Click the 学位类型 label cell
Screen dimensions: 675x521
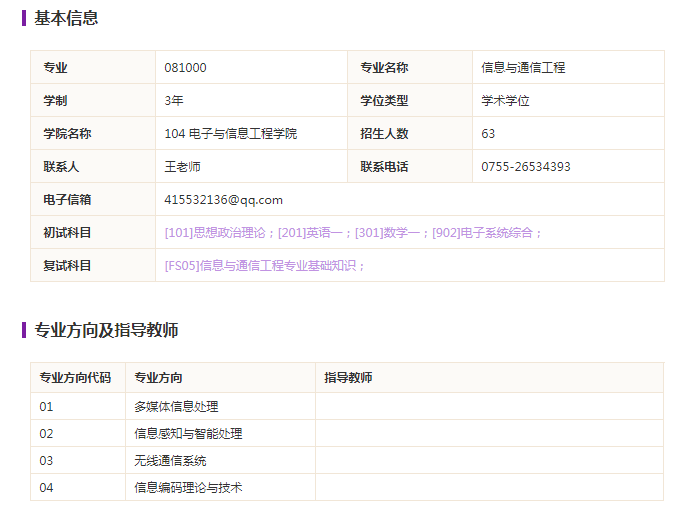coord(410,100)
